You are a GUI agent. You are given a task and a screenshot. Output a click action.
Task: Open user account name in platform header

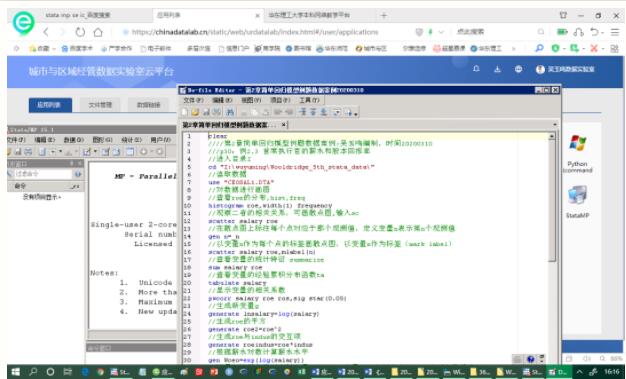pyautogui.click(x=571, y=69)
